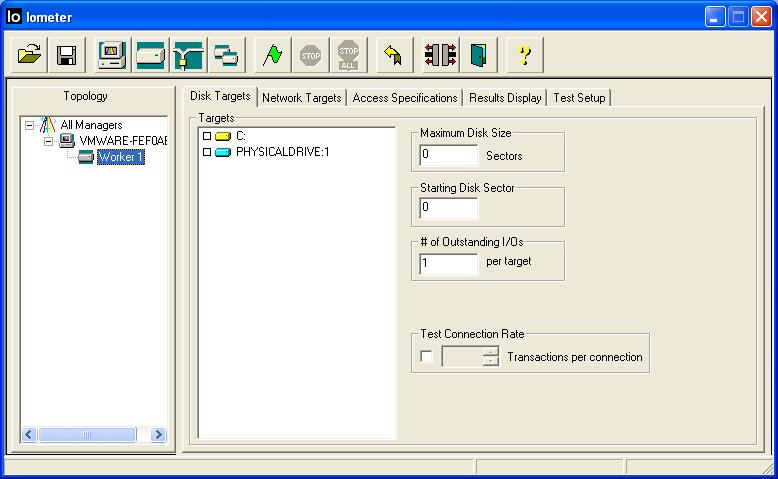This screenshot has width=778, height=479.
Task: Start tests with the green flag
Action: [272, 55]
